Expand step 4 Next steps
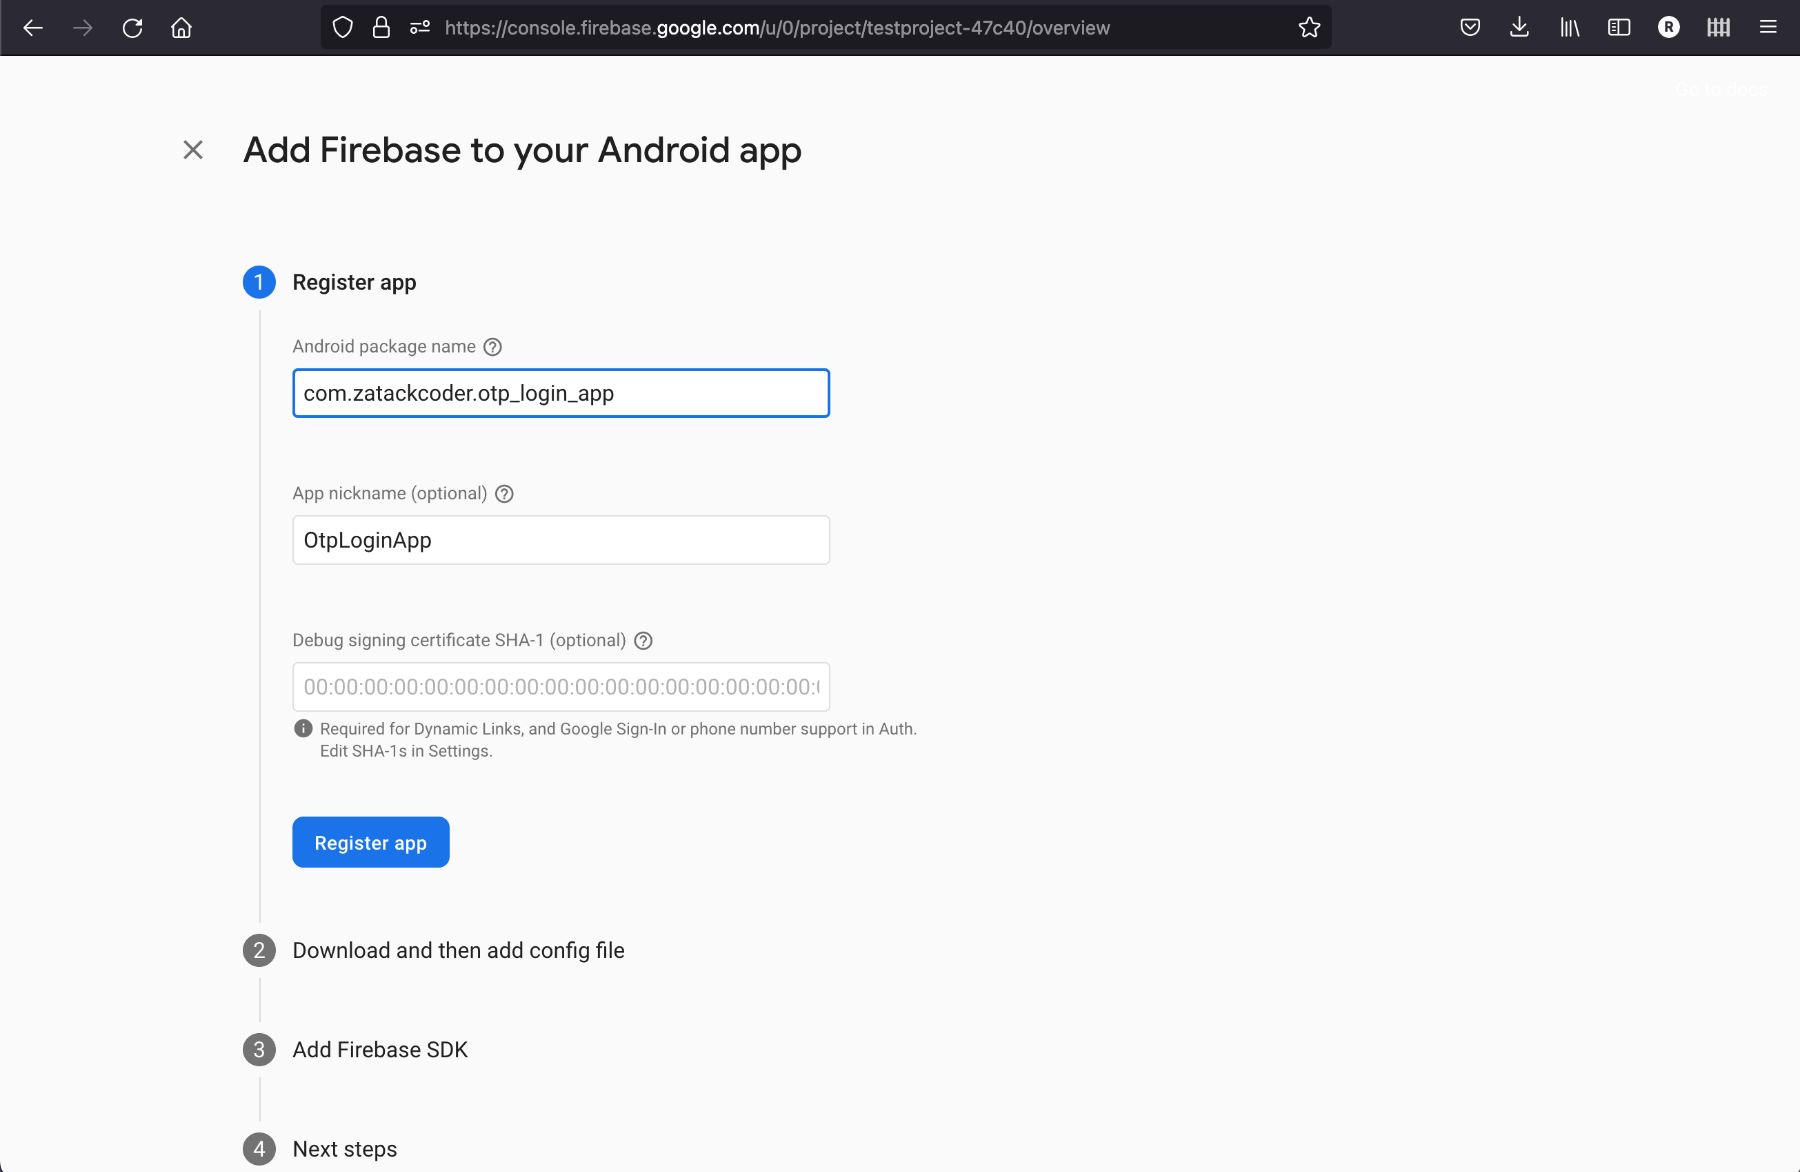The height and width of the screenshot is (1172, 1800). tap(344, 1149)
